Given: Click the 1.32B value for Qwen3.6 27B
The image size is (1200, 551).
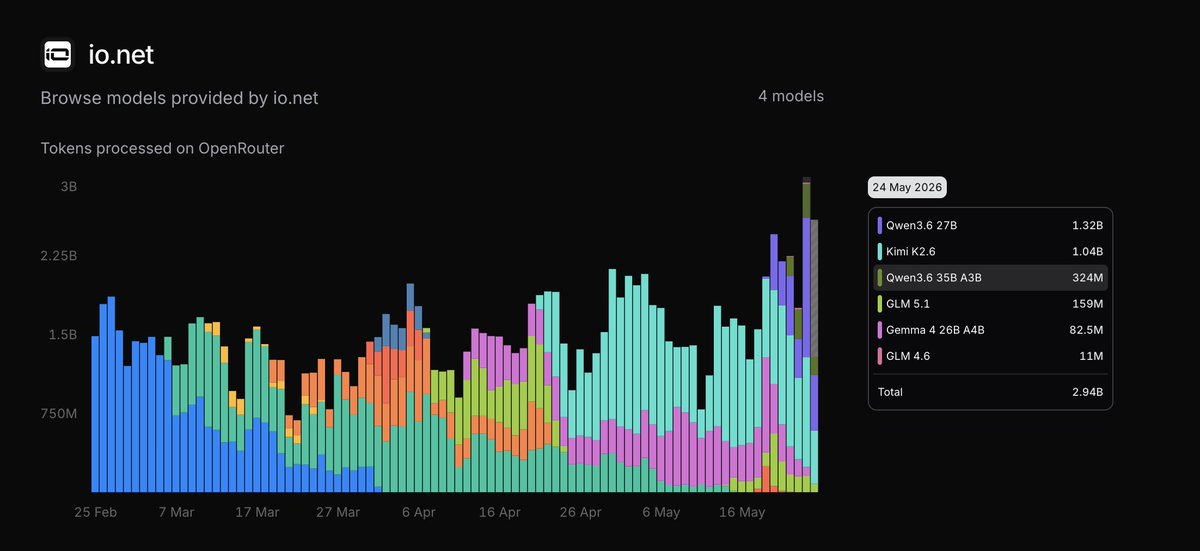Looking at the screenshot, I should tap(1087, 226).
